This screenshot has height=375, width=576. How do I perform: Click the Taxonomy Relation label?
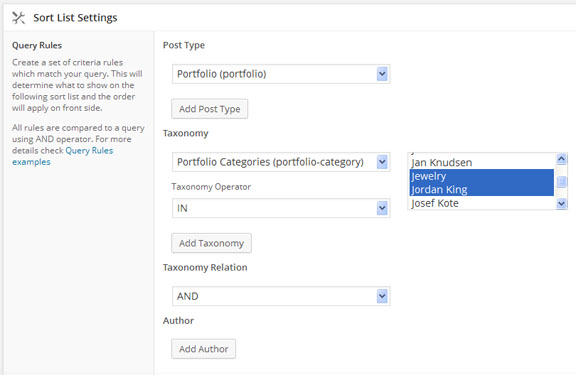205,267
